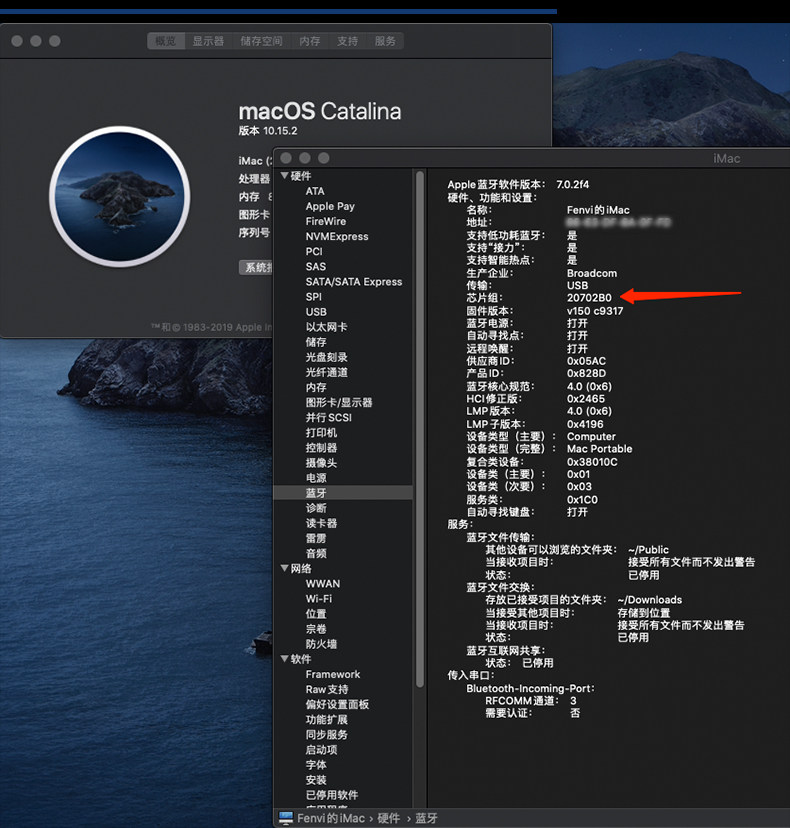Open the 储存空间 tab
Image resolution: width=790 pixels, height=828 pixels.
point(261,41)
